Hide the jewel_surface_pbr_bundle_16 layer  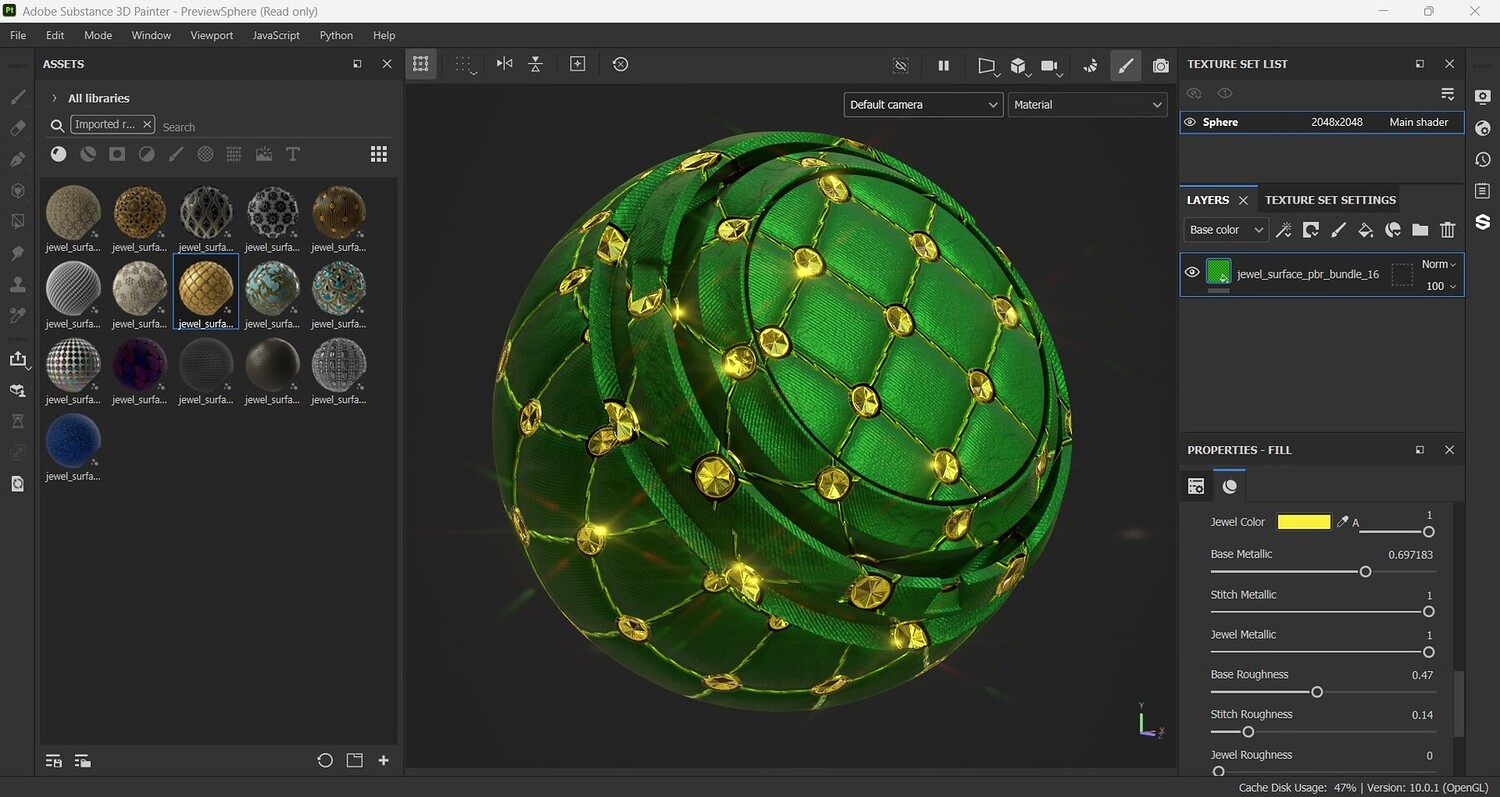1192,272
